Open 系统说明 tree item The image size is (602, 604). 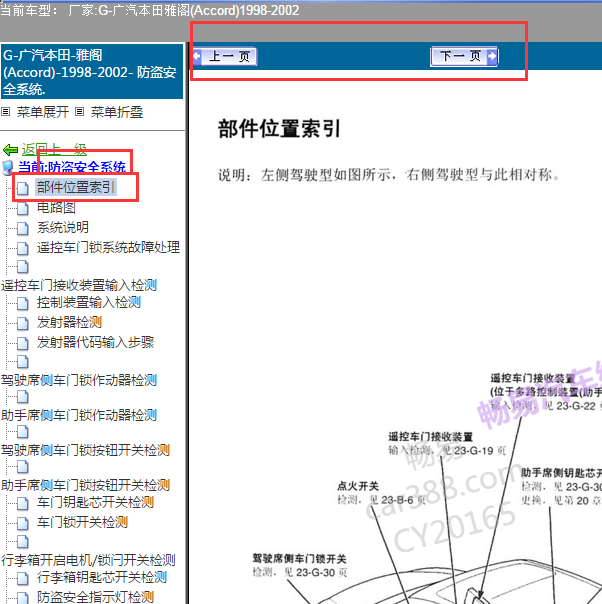click(x=63, y=227)
